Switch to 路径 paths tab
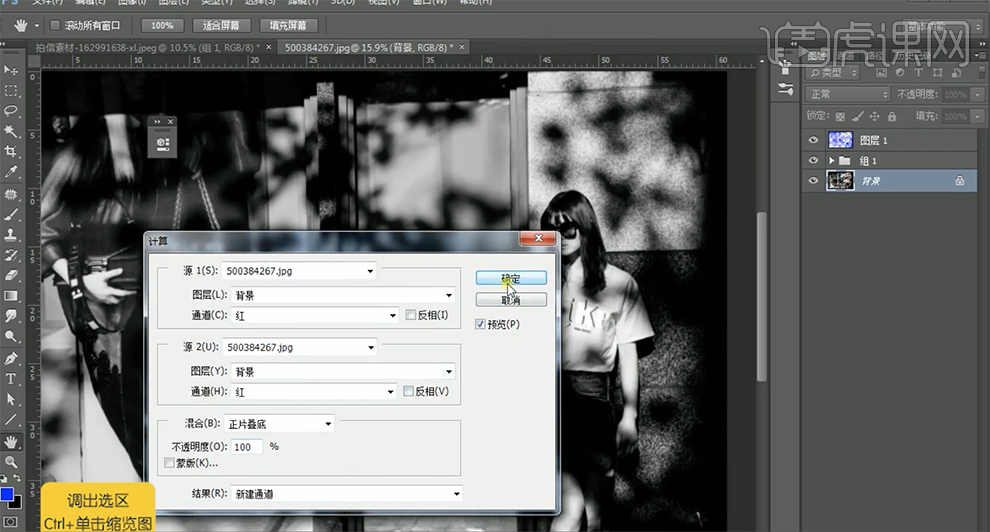The height and width of the screenshot is (532, 990). pos(875,56)
